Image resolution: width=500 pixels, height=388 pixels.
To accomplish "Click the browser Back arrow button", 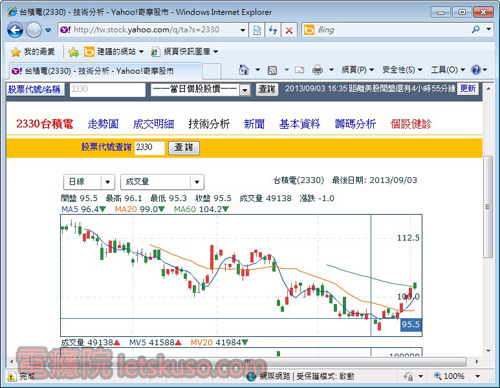I will [x=15, y=30].
